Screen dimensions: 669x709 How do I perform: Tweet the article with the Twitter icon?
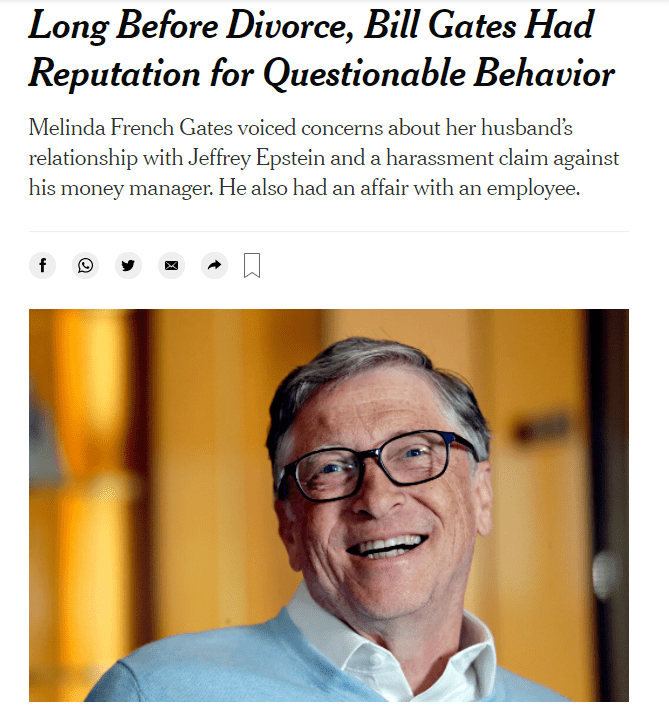pyautogui.click(x=128, y=265)
